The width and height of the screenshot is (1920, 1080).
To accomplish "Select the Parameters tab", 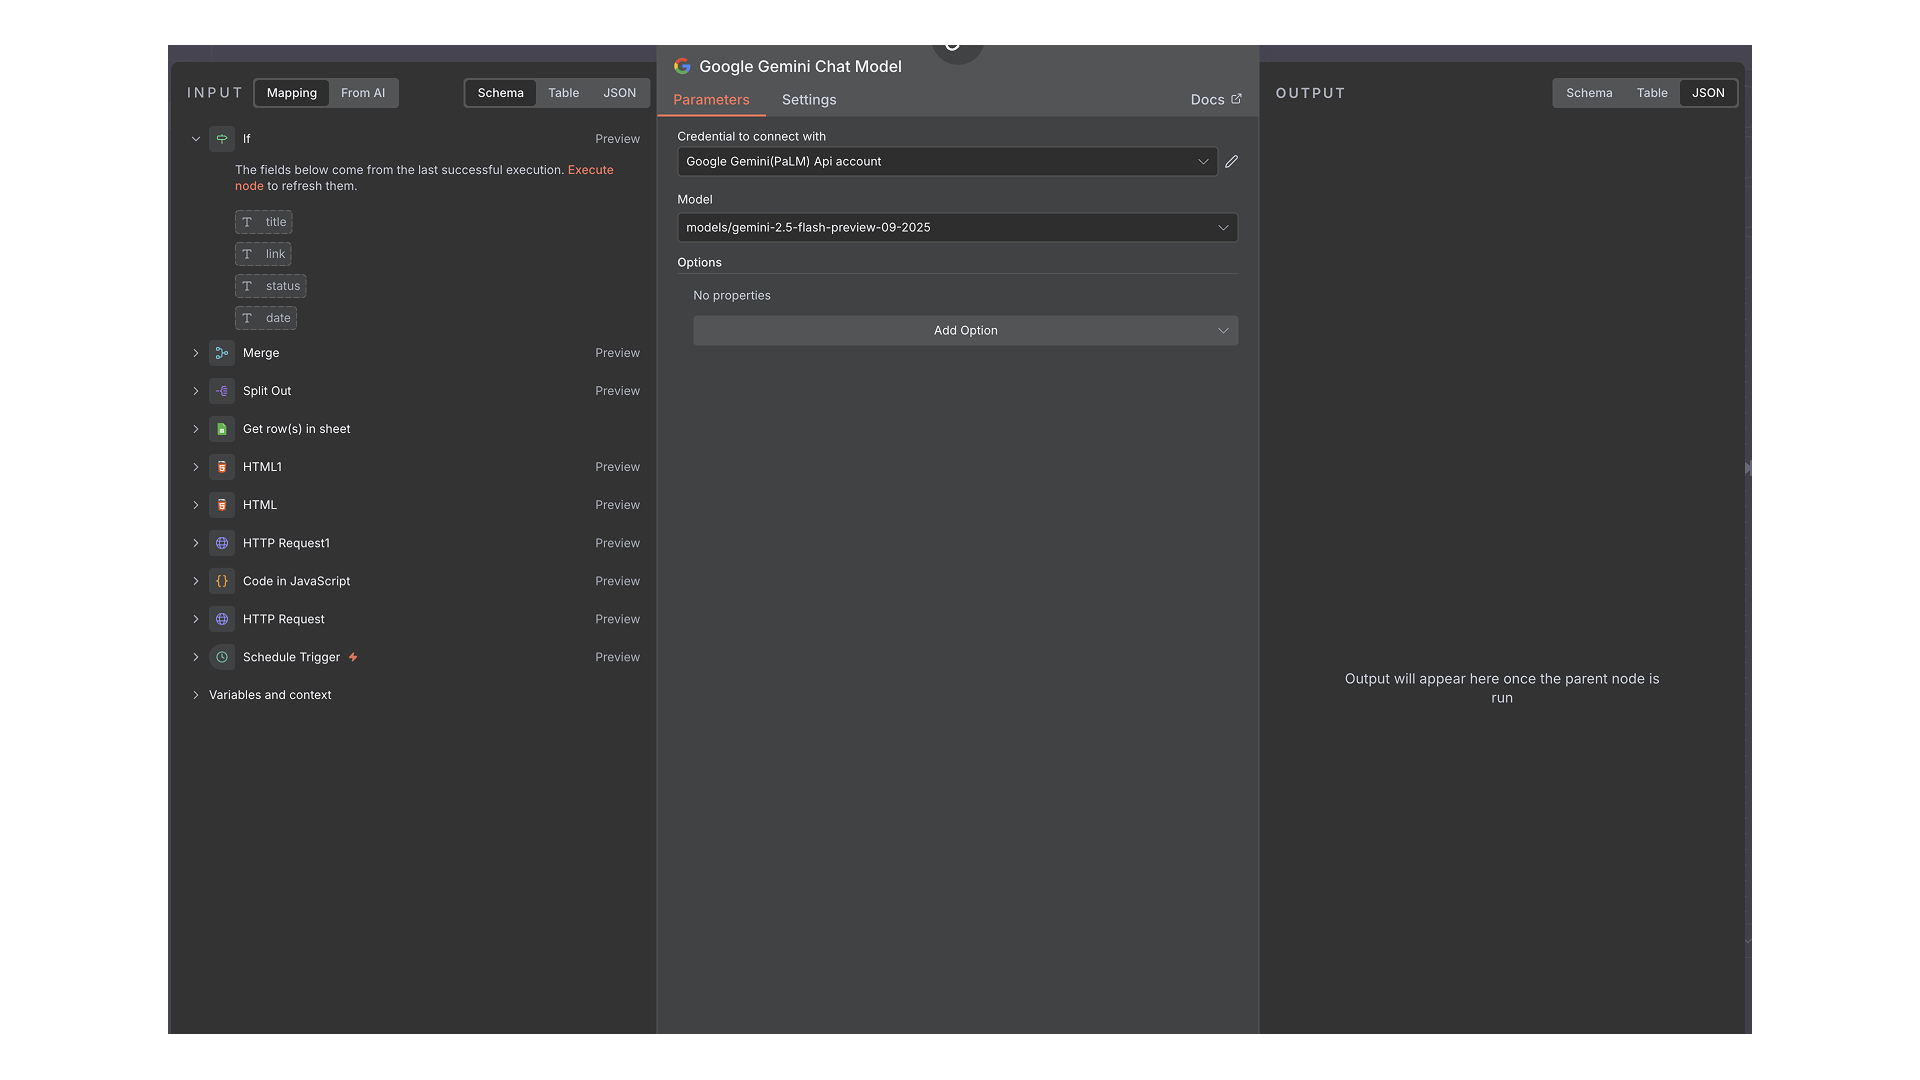I will click(x=711, y=100).
